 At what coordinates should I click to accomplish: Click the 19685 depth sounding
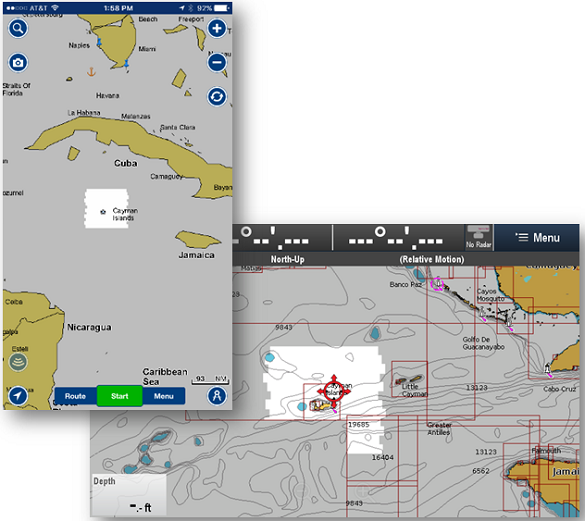click(359, 425)
